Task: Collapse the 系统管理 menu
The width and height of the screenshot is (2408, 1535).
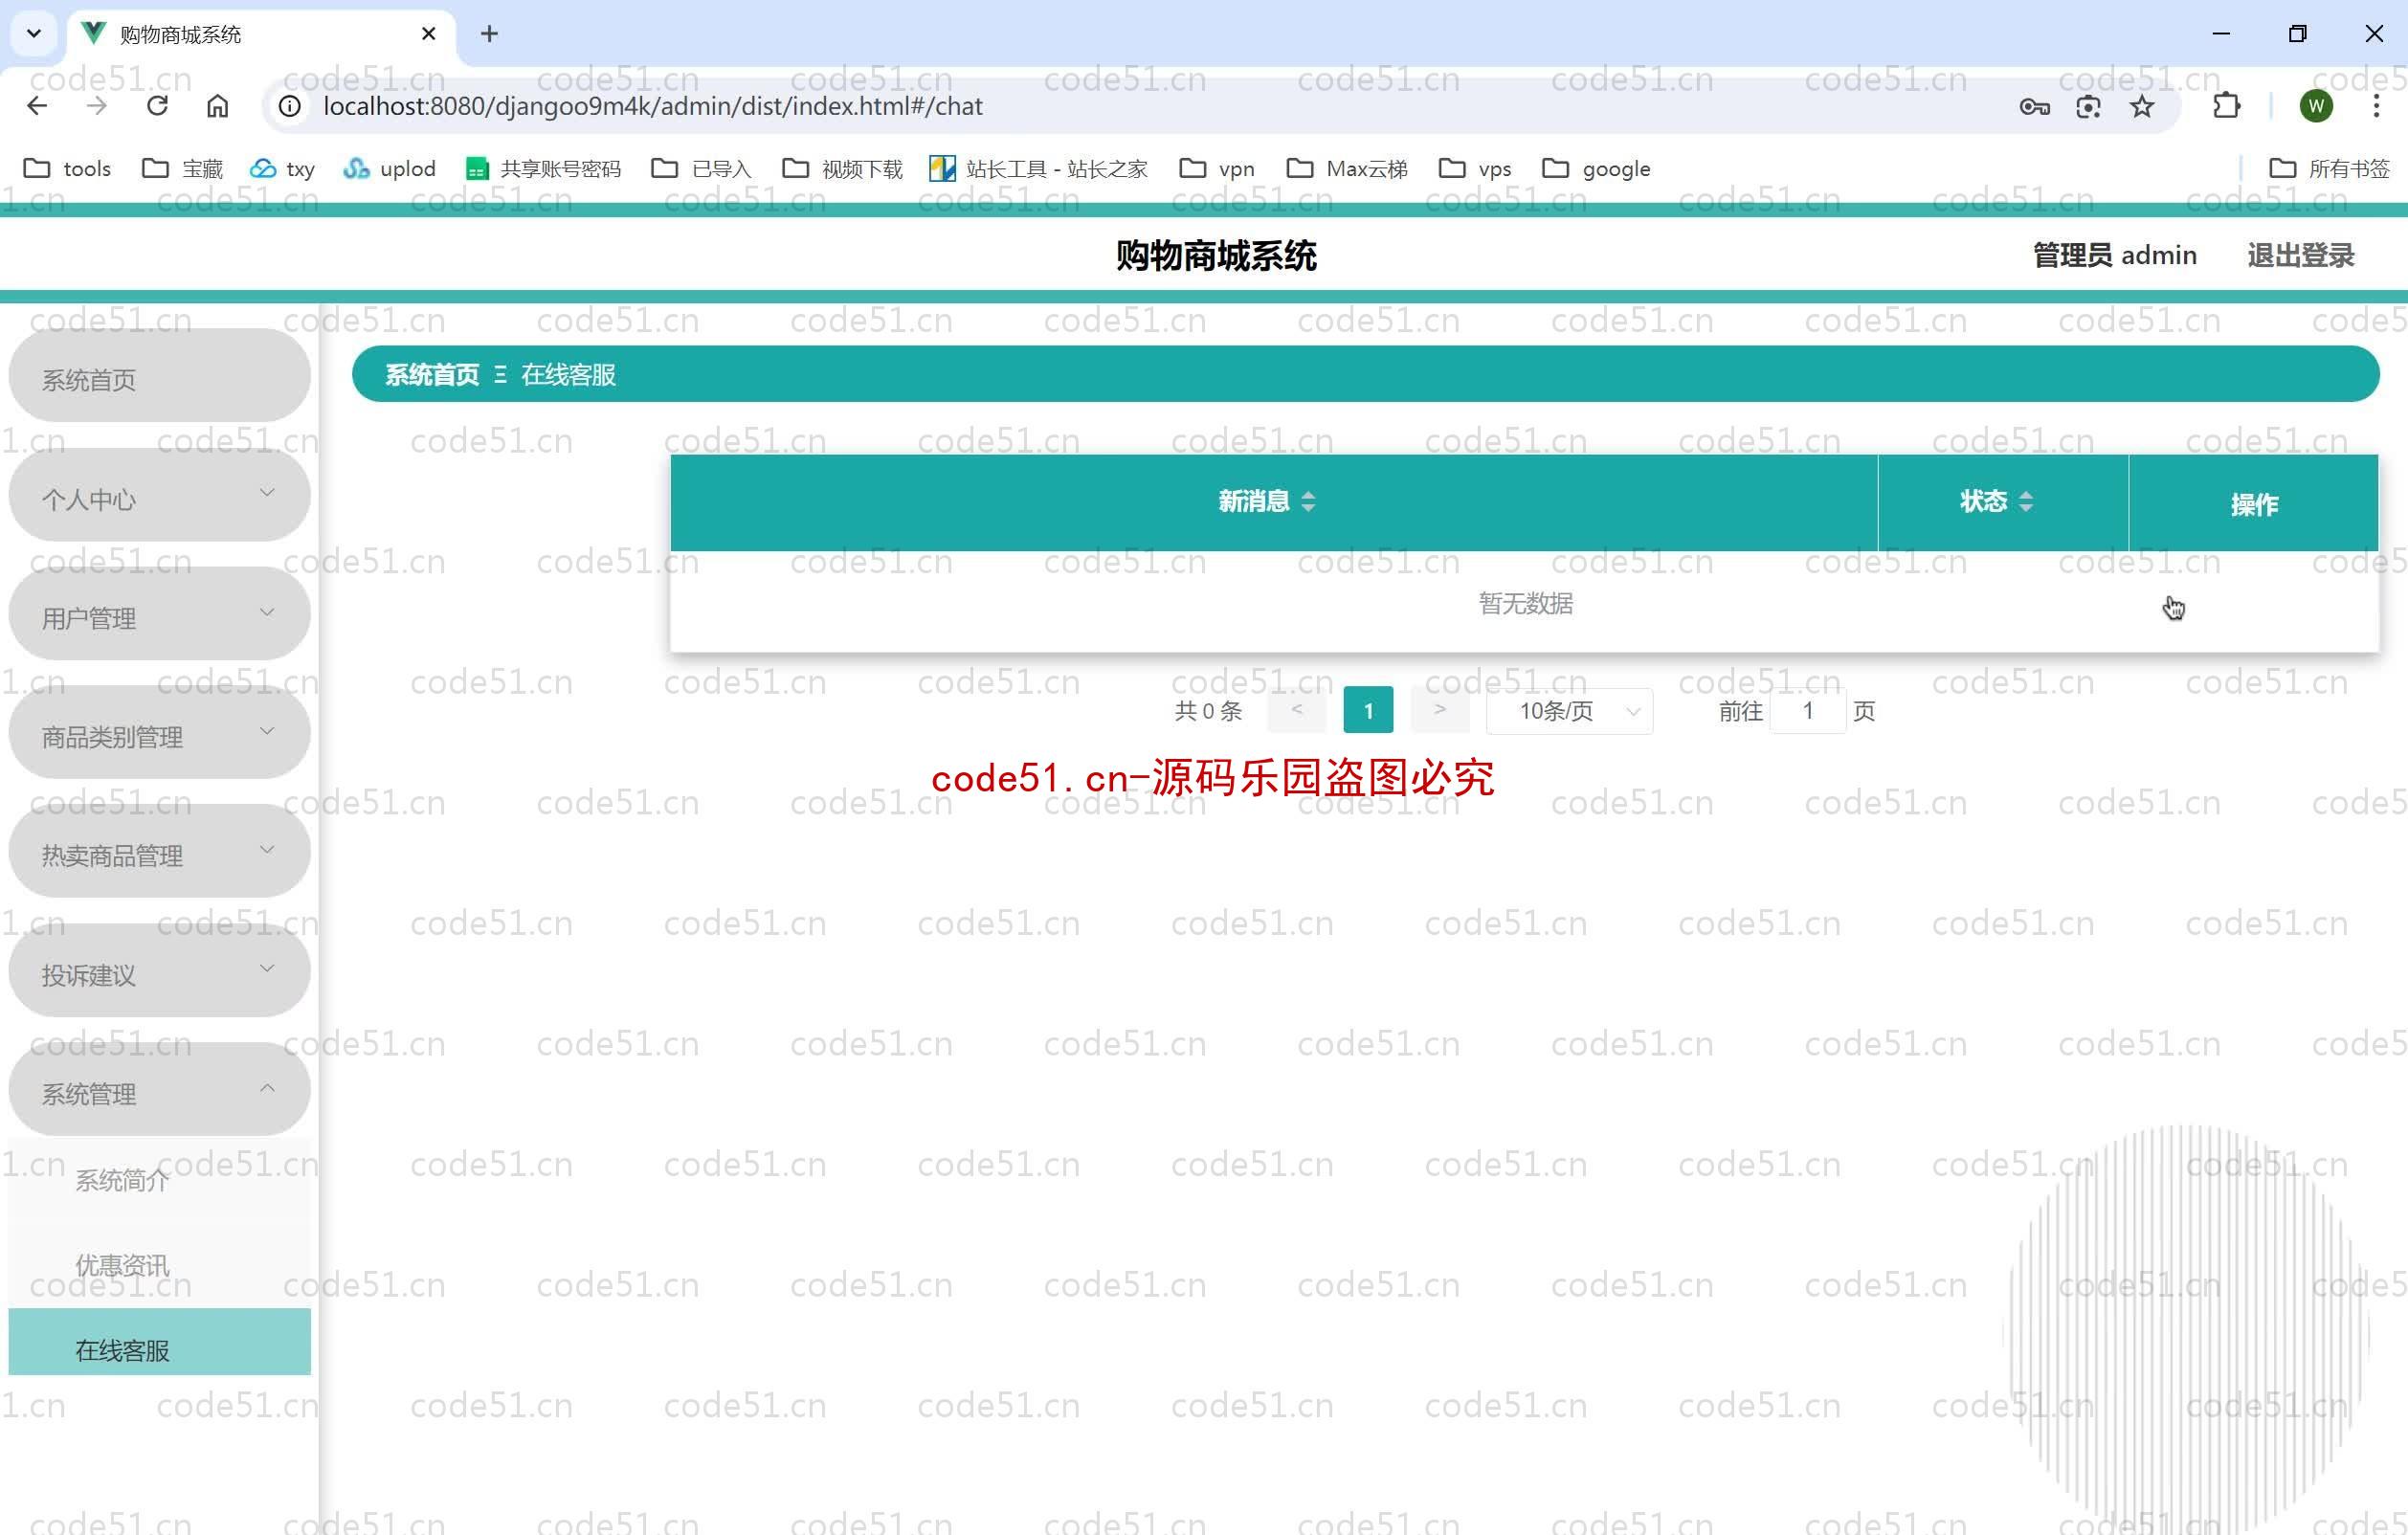Action: tap(159, 1091)
